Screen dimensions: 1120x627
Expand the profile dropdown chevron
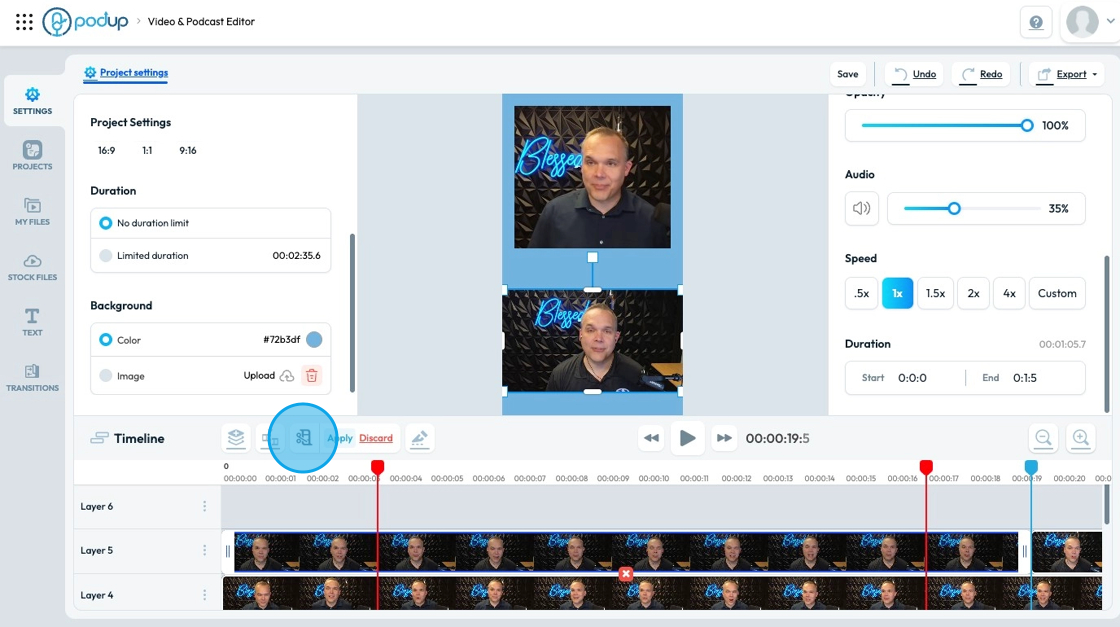1110,21
